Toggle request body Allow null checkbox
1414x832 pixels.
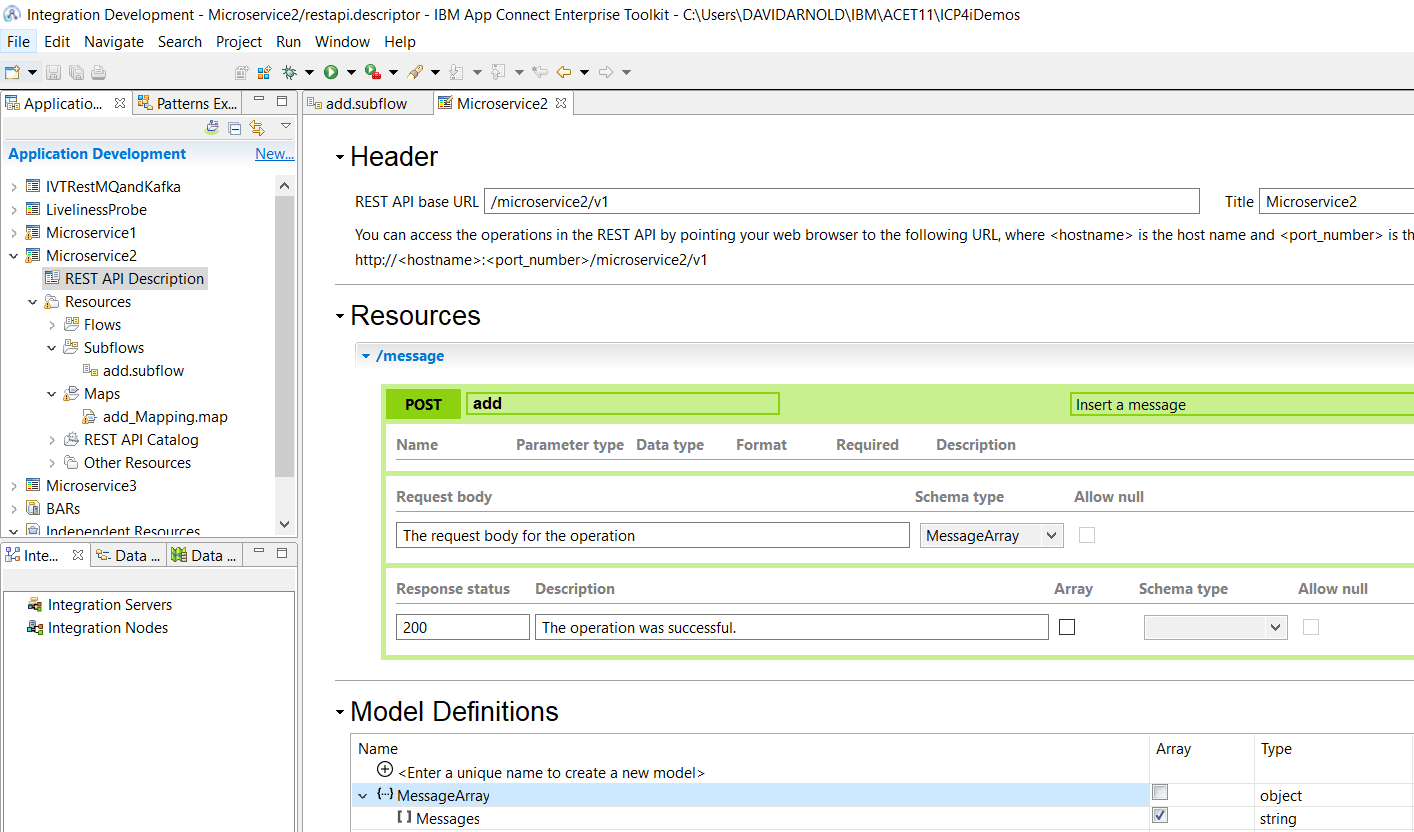[x=1087, y=536]
